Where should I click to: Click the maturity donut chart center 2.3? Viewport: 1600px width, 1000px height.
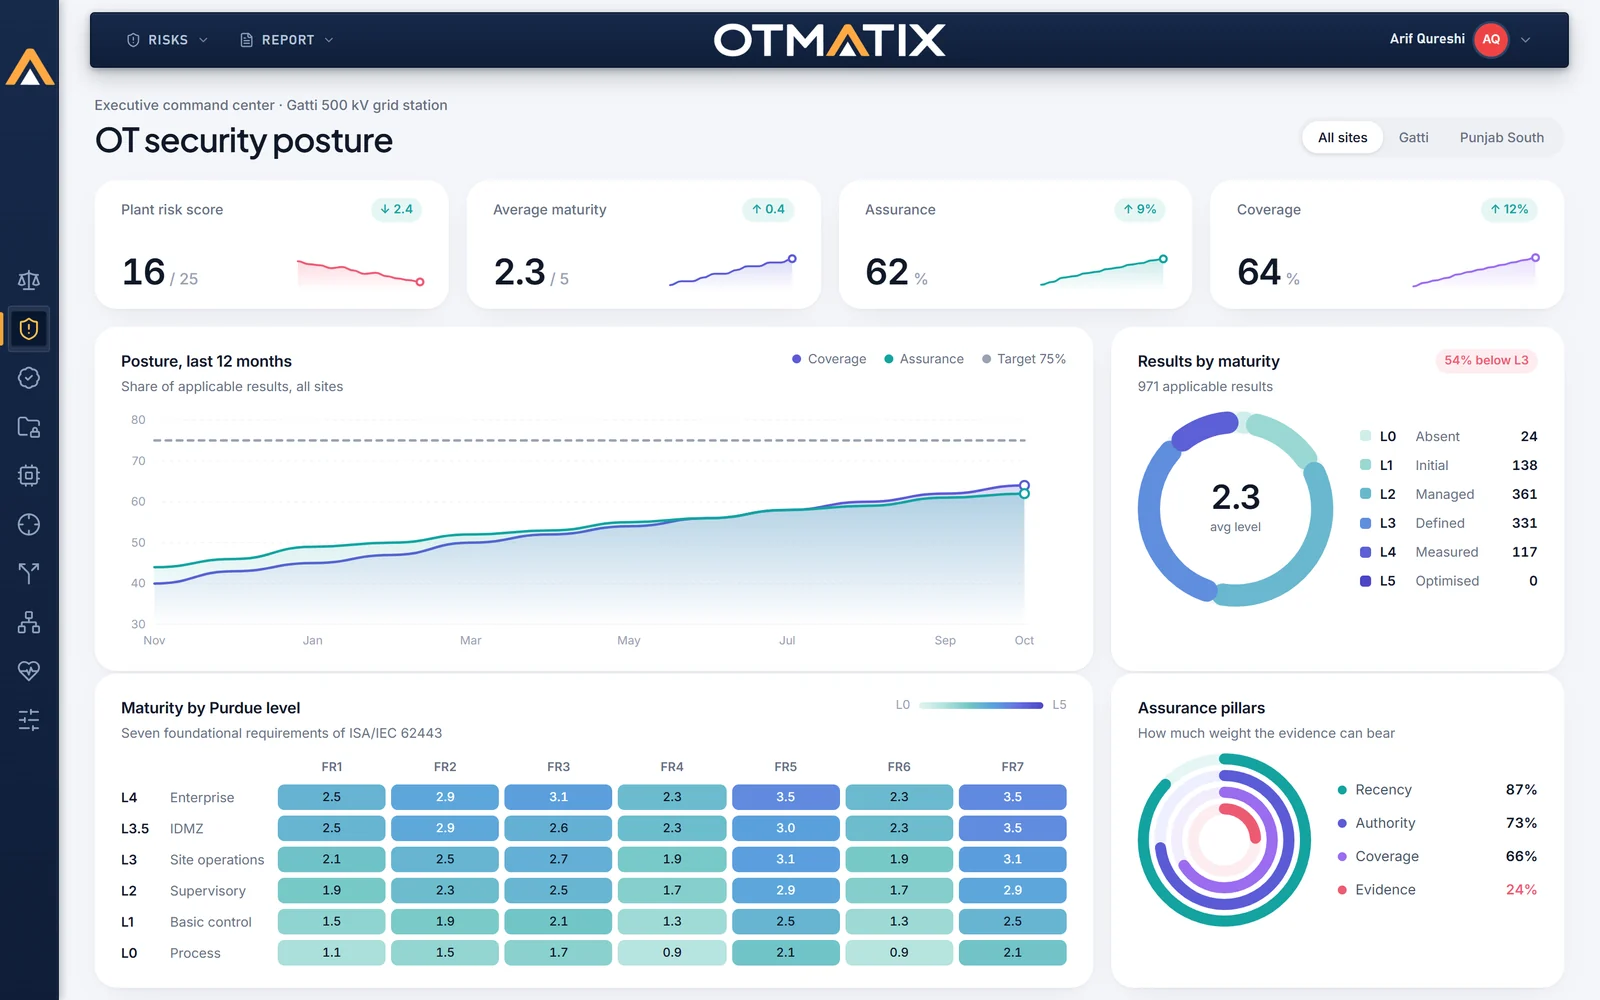tap(1235, 497)
